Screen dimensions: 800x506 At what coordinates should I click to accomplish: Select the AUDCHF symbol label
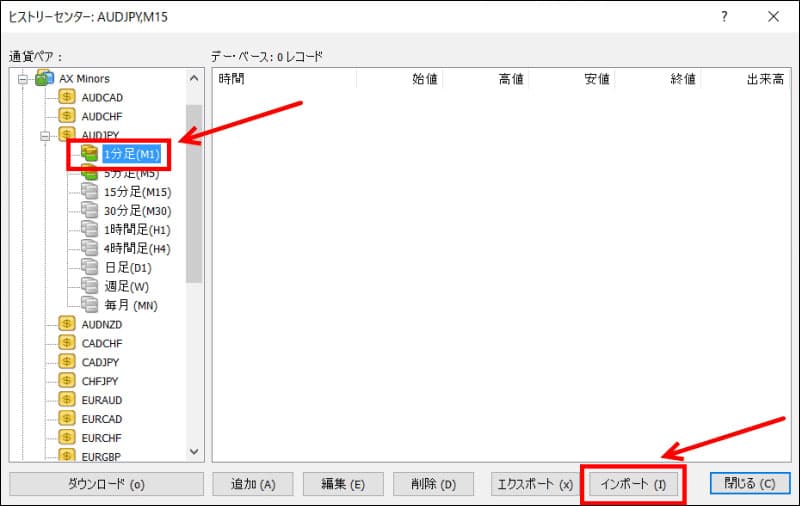pos(102,116)
